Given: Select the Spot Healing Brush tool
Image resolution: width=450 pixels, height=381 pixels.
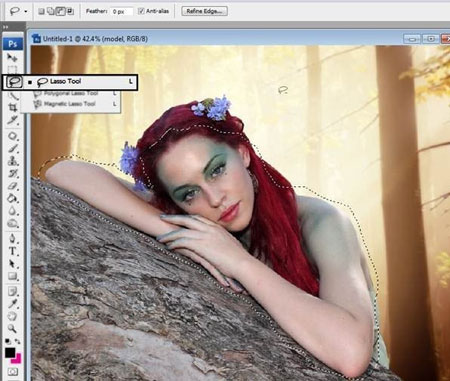Looking at the screenshot, I should click(x=12, y=136).
